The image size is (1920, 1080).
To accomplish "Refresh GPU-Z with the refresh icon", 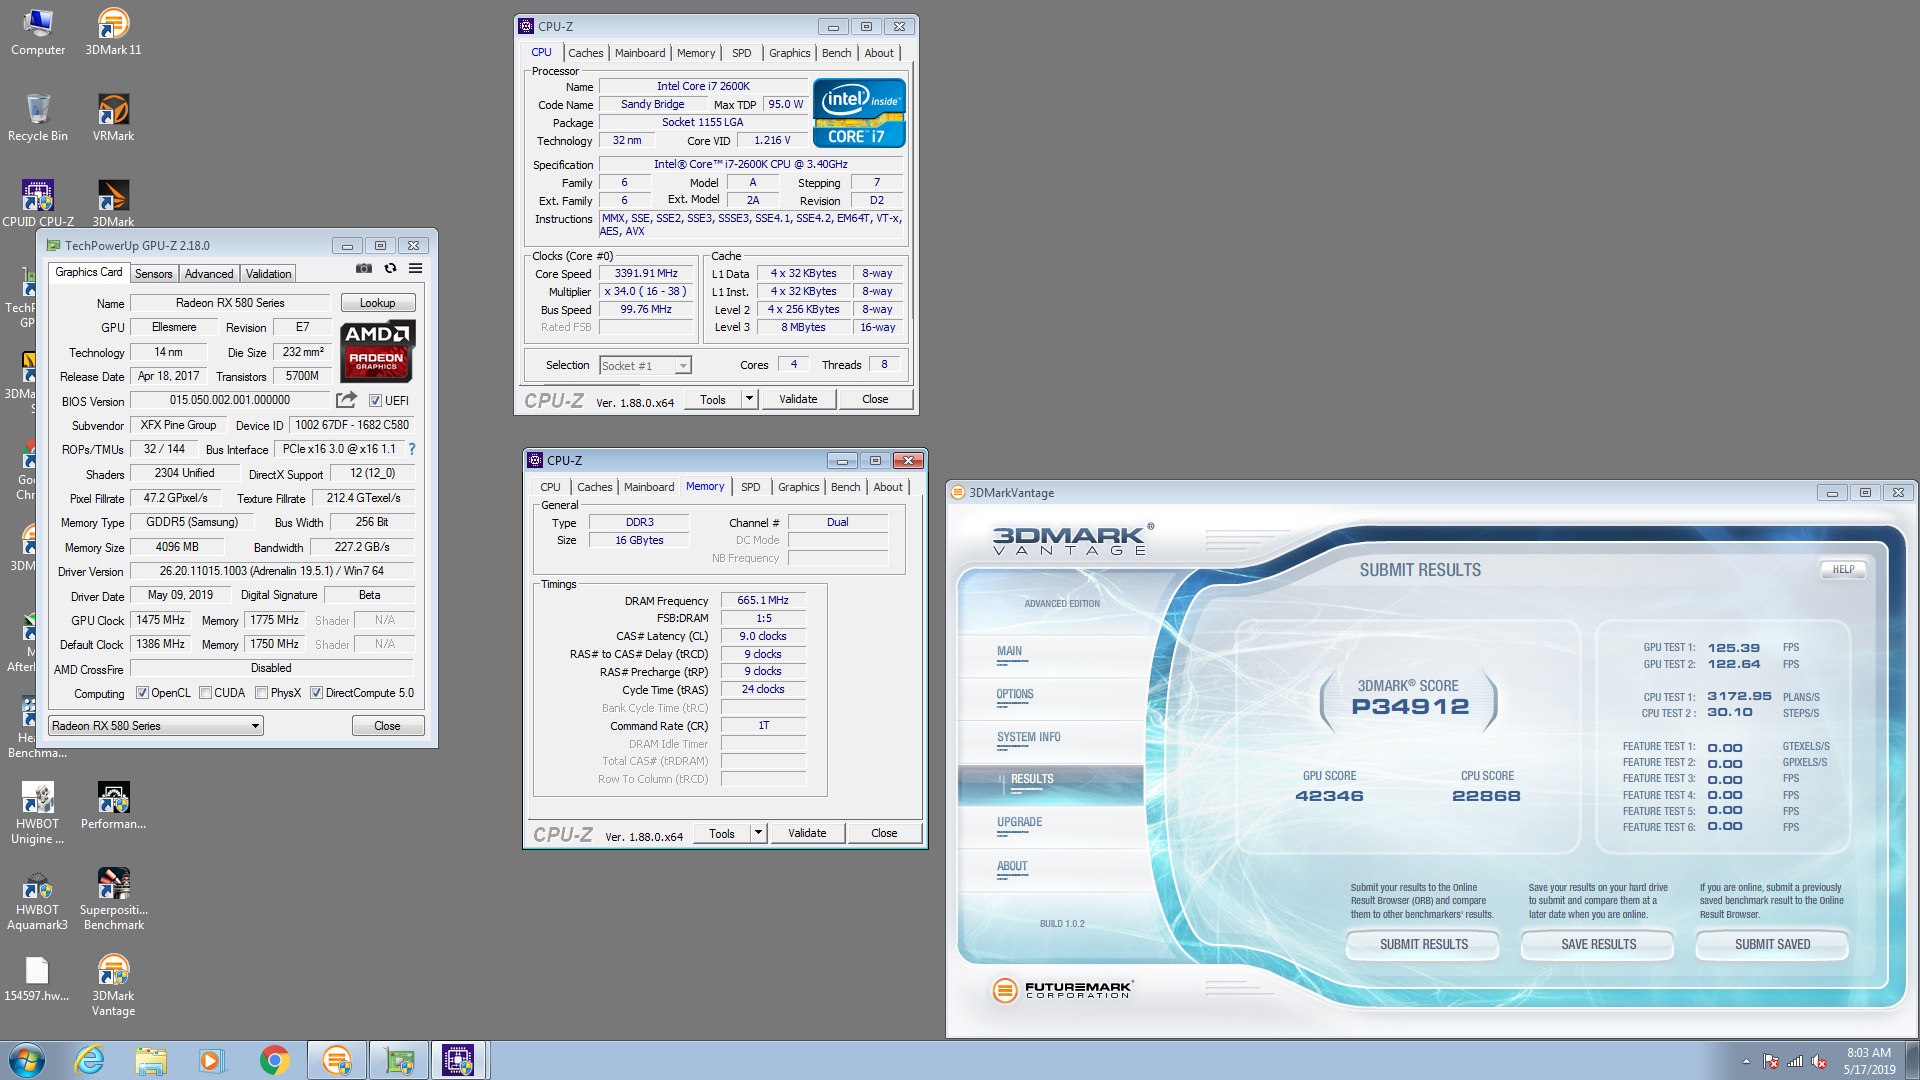I will (390, 269).
